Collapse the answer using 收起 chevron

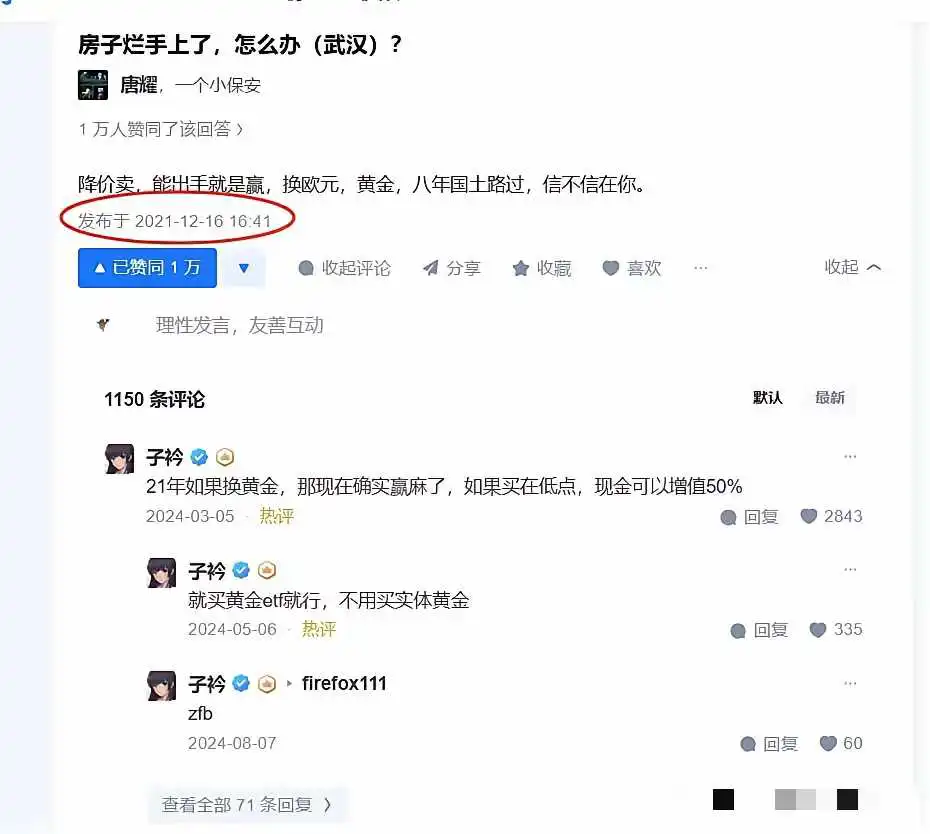click(x=852, y=268)
